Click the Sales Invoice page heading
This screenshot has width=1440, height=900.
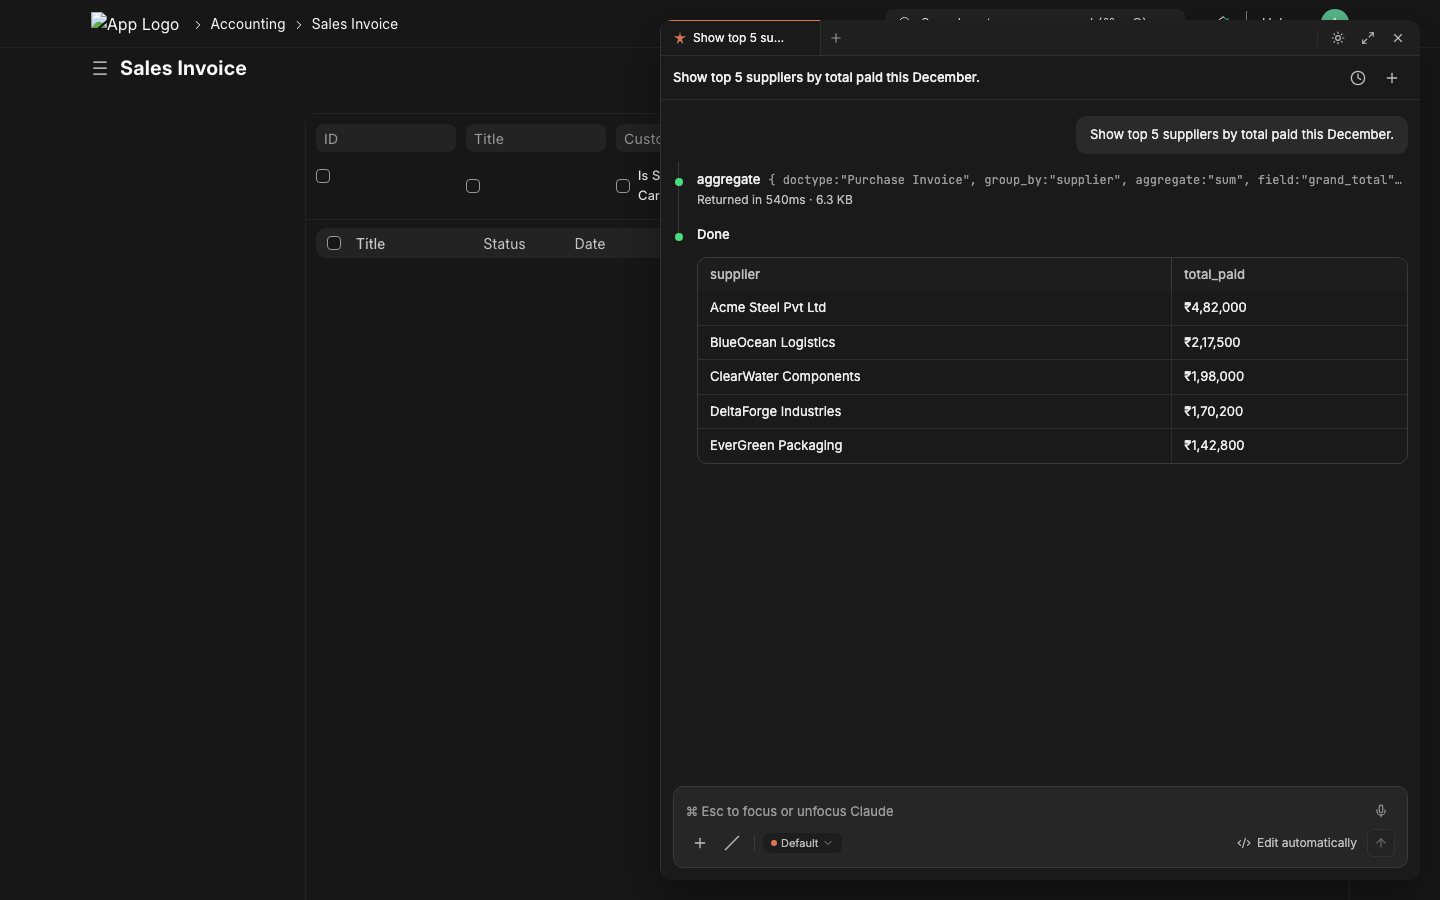pos(183,68)
